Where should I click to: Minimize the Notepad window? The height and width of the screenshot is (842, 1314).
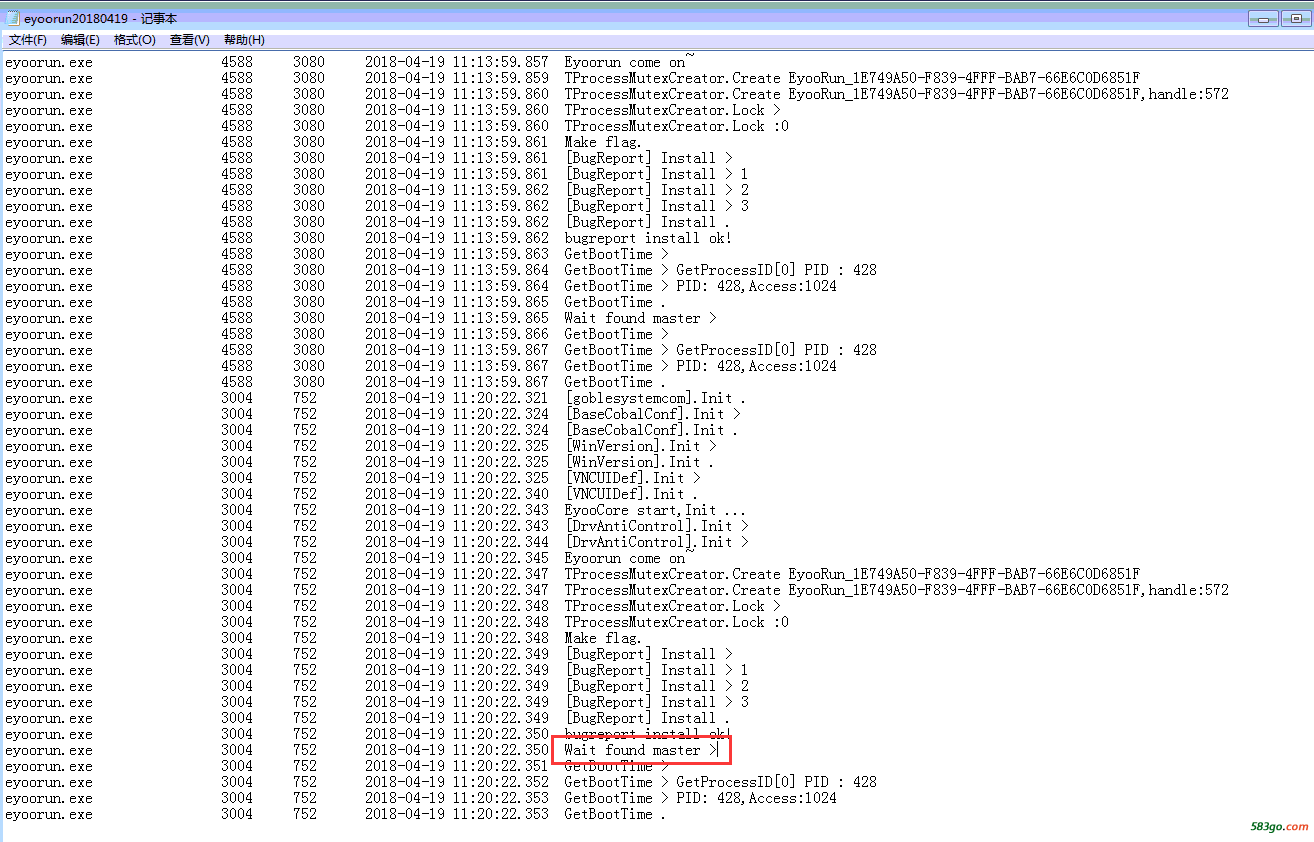point(1265,19)
